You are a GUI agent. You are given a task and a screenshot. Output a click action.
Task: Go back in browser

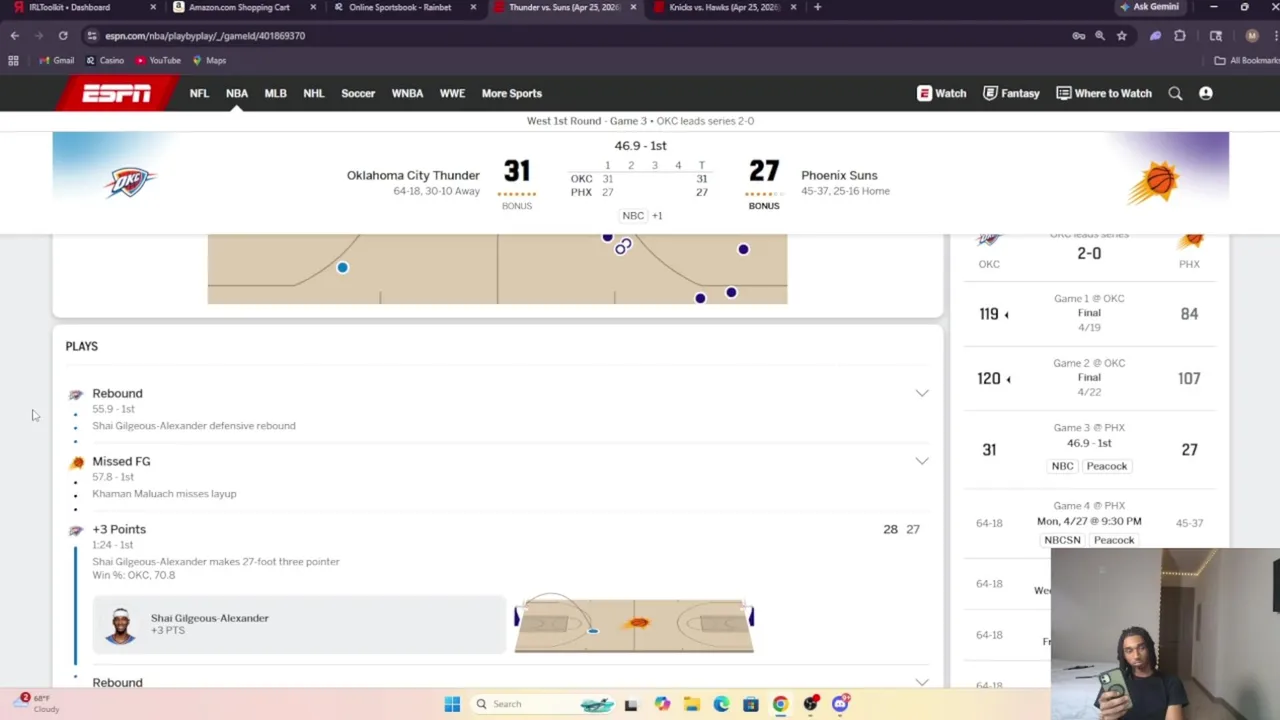click(14, 35)
